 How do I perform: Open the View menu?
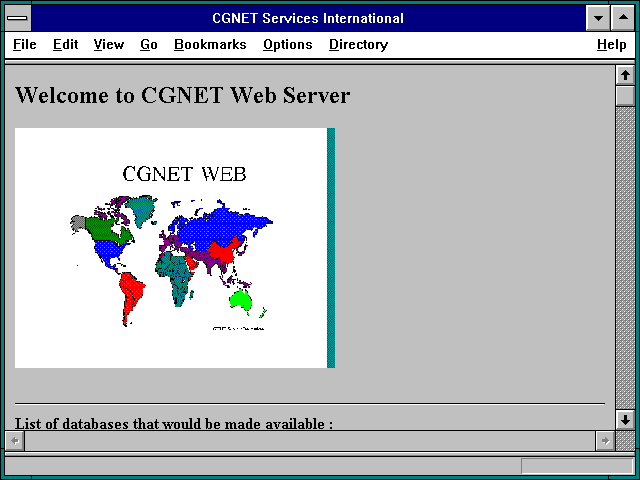point(109,44)
